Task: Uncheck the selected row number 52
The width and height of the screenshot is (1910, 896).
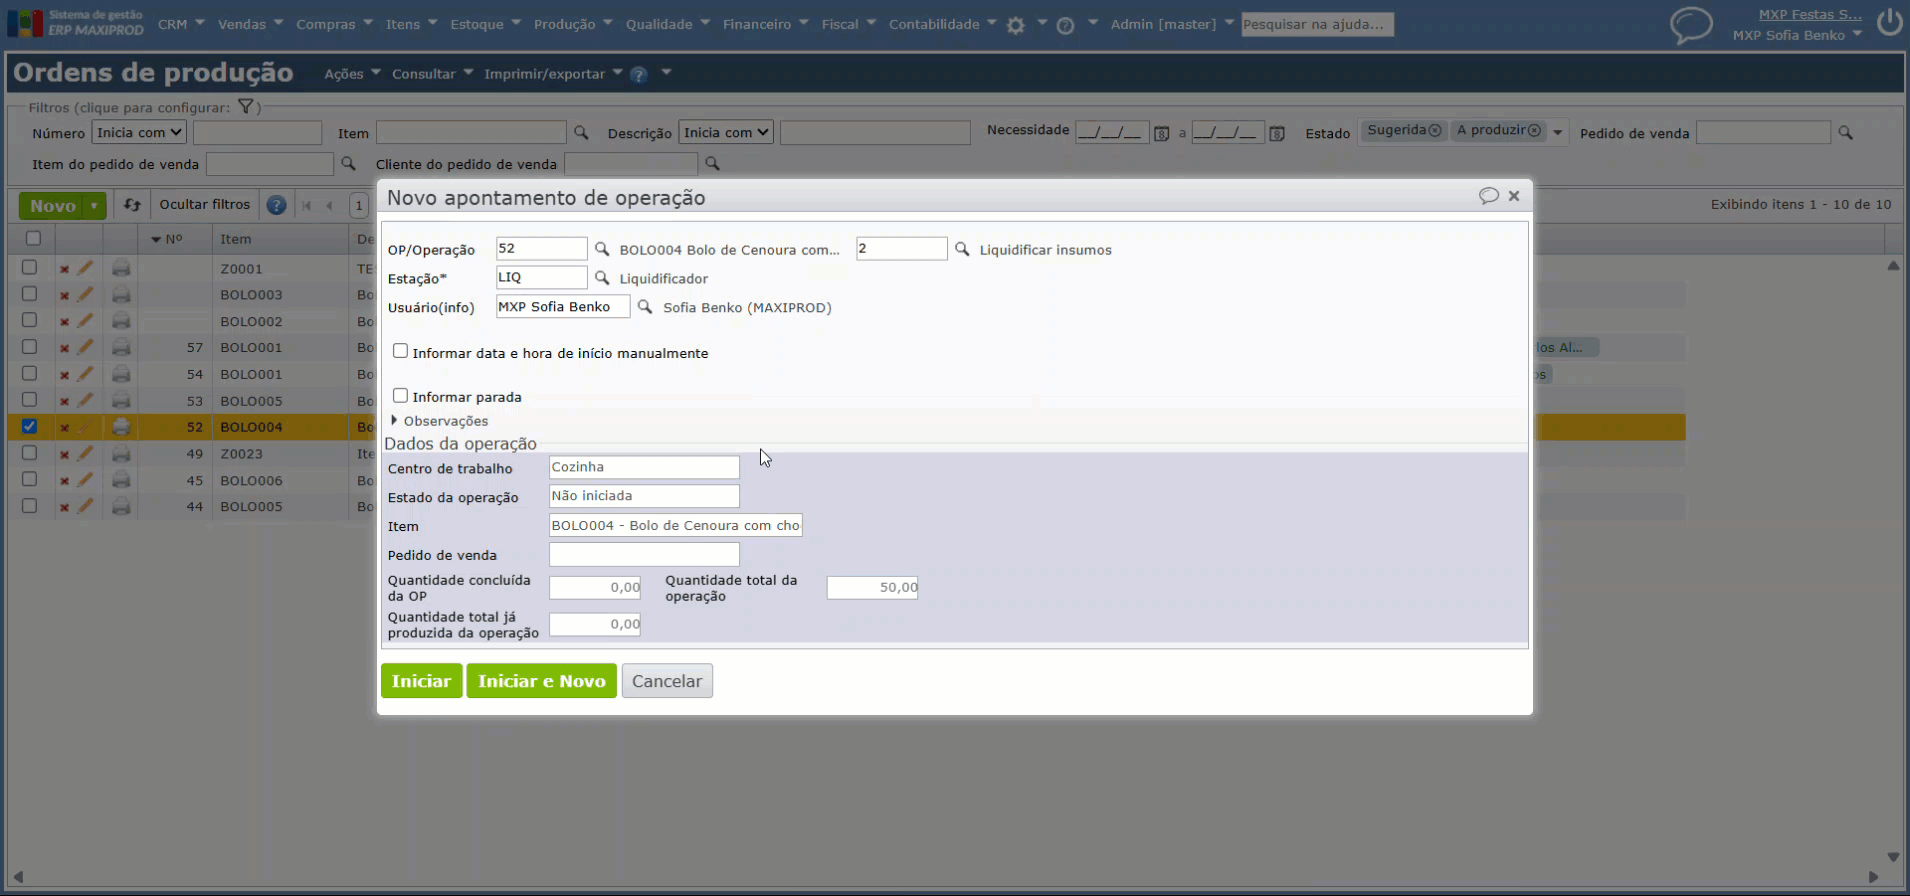Action: coord(29,426)
